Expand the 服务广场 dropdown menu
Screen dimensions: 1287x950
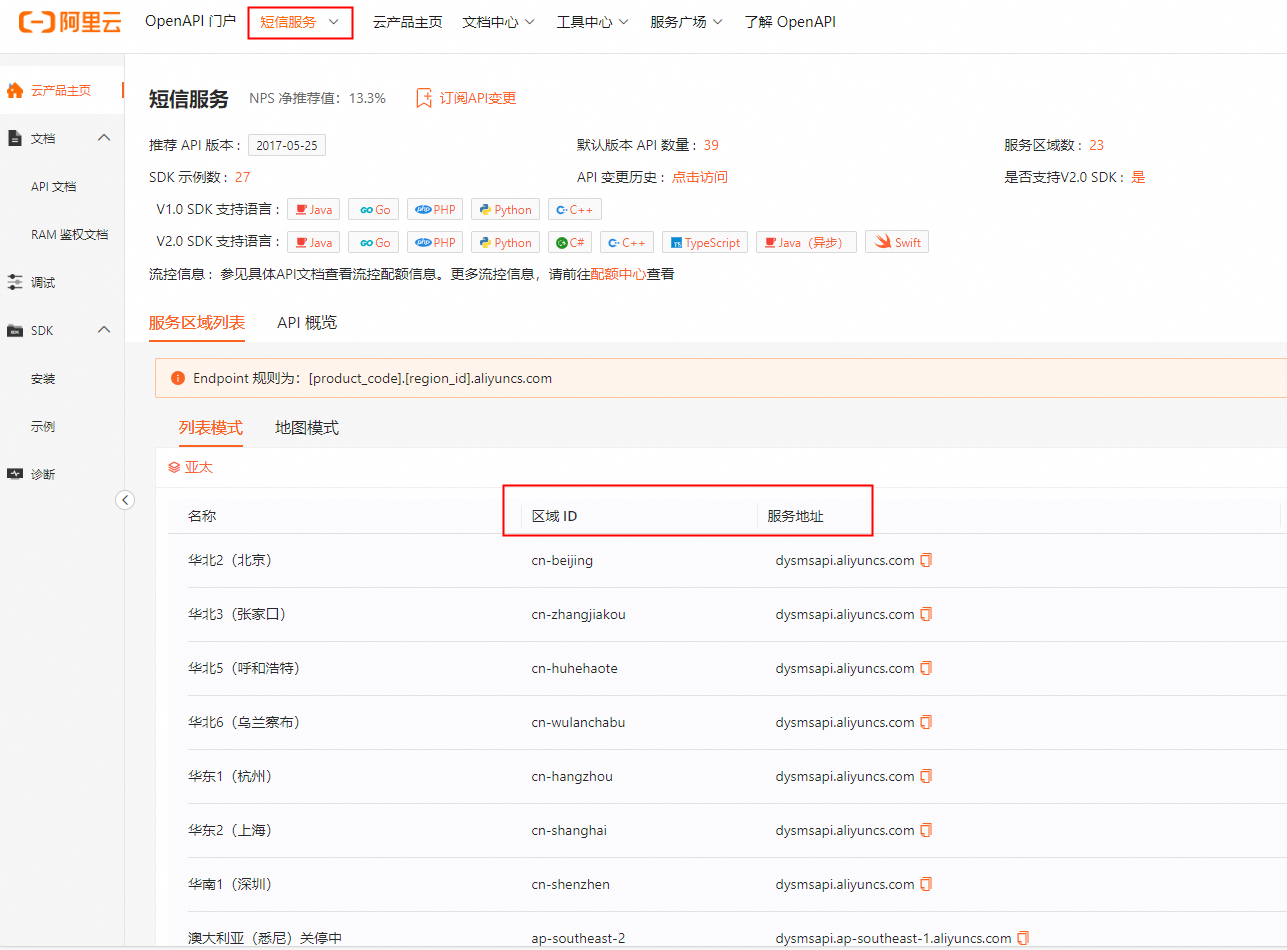point(686,22)
